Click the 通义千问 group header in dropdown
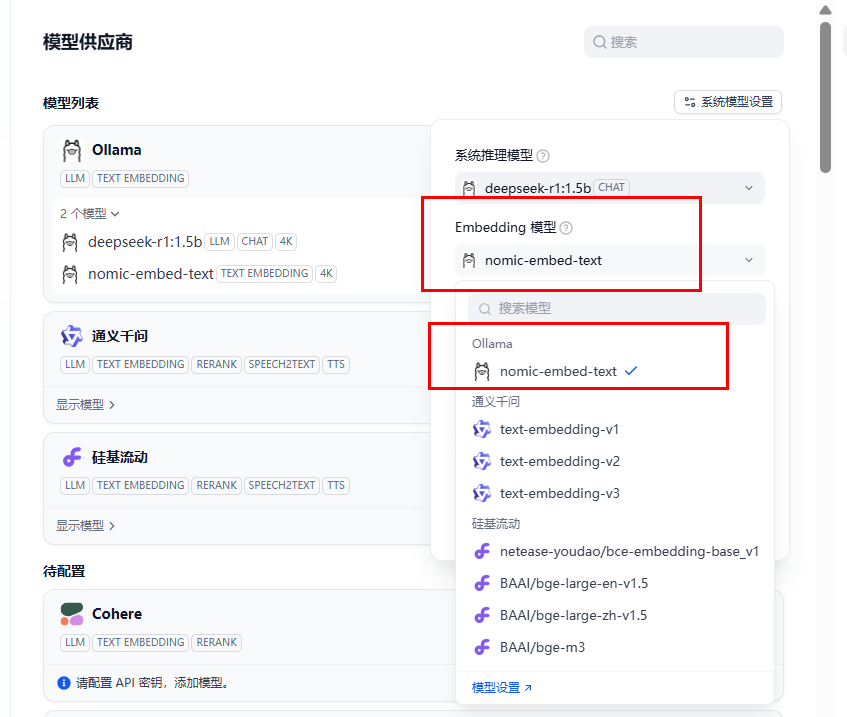Image resolution: width=847 pixels, height=717 pixels. [496, 401]
